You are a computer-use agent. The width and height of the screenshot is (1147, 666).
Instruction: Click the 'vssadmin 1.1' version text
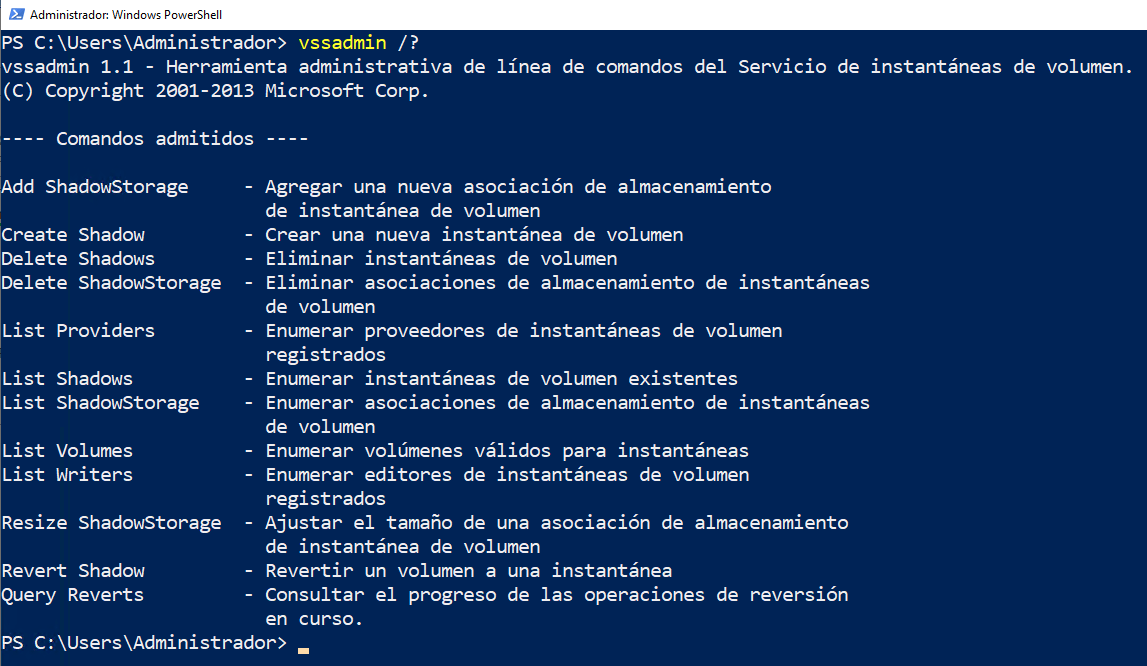point(67,67)
